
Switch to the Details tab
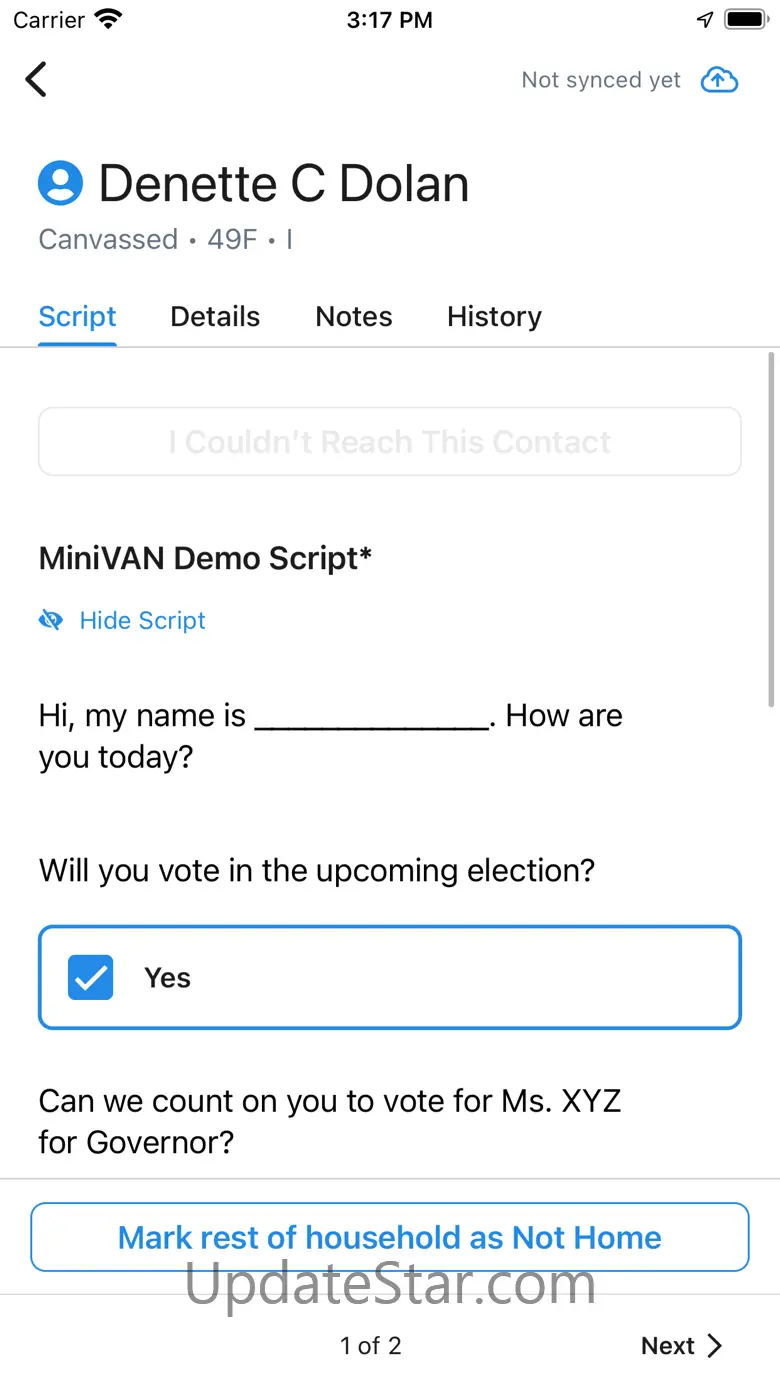click(215, 317)
